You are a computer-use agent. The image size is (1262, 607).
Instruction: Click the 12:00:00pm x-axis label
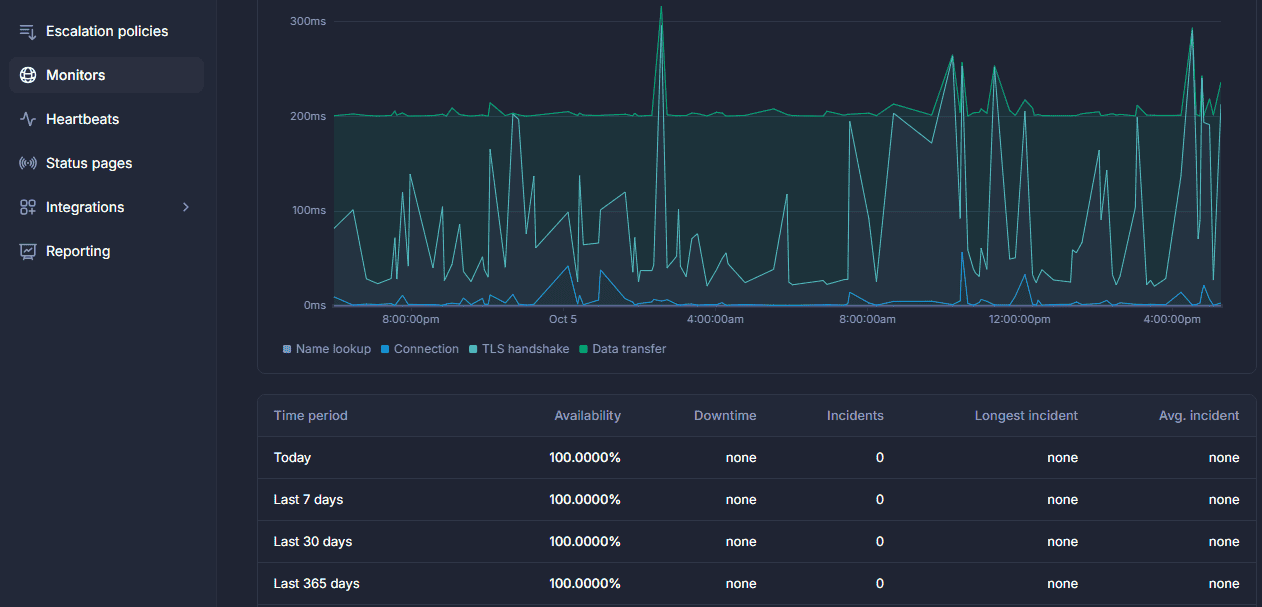click(1019, 319)
